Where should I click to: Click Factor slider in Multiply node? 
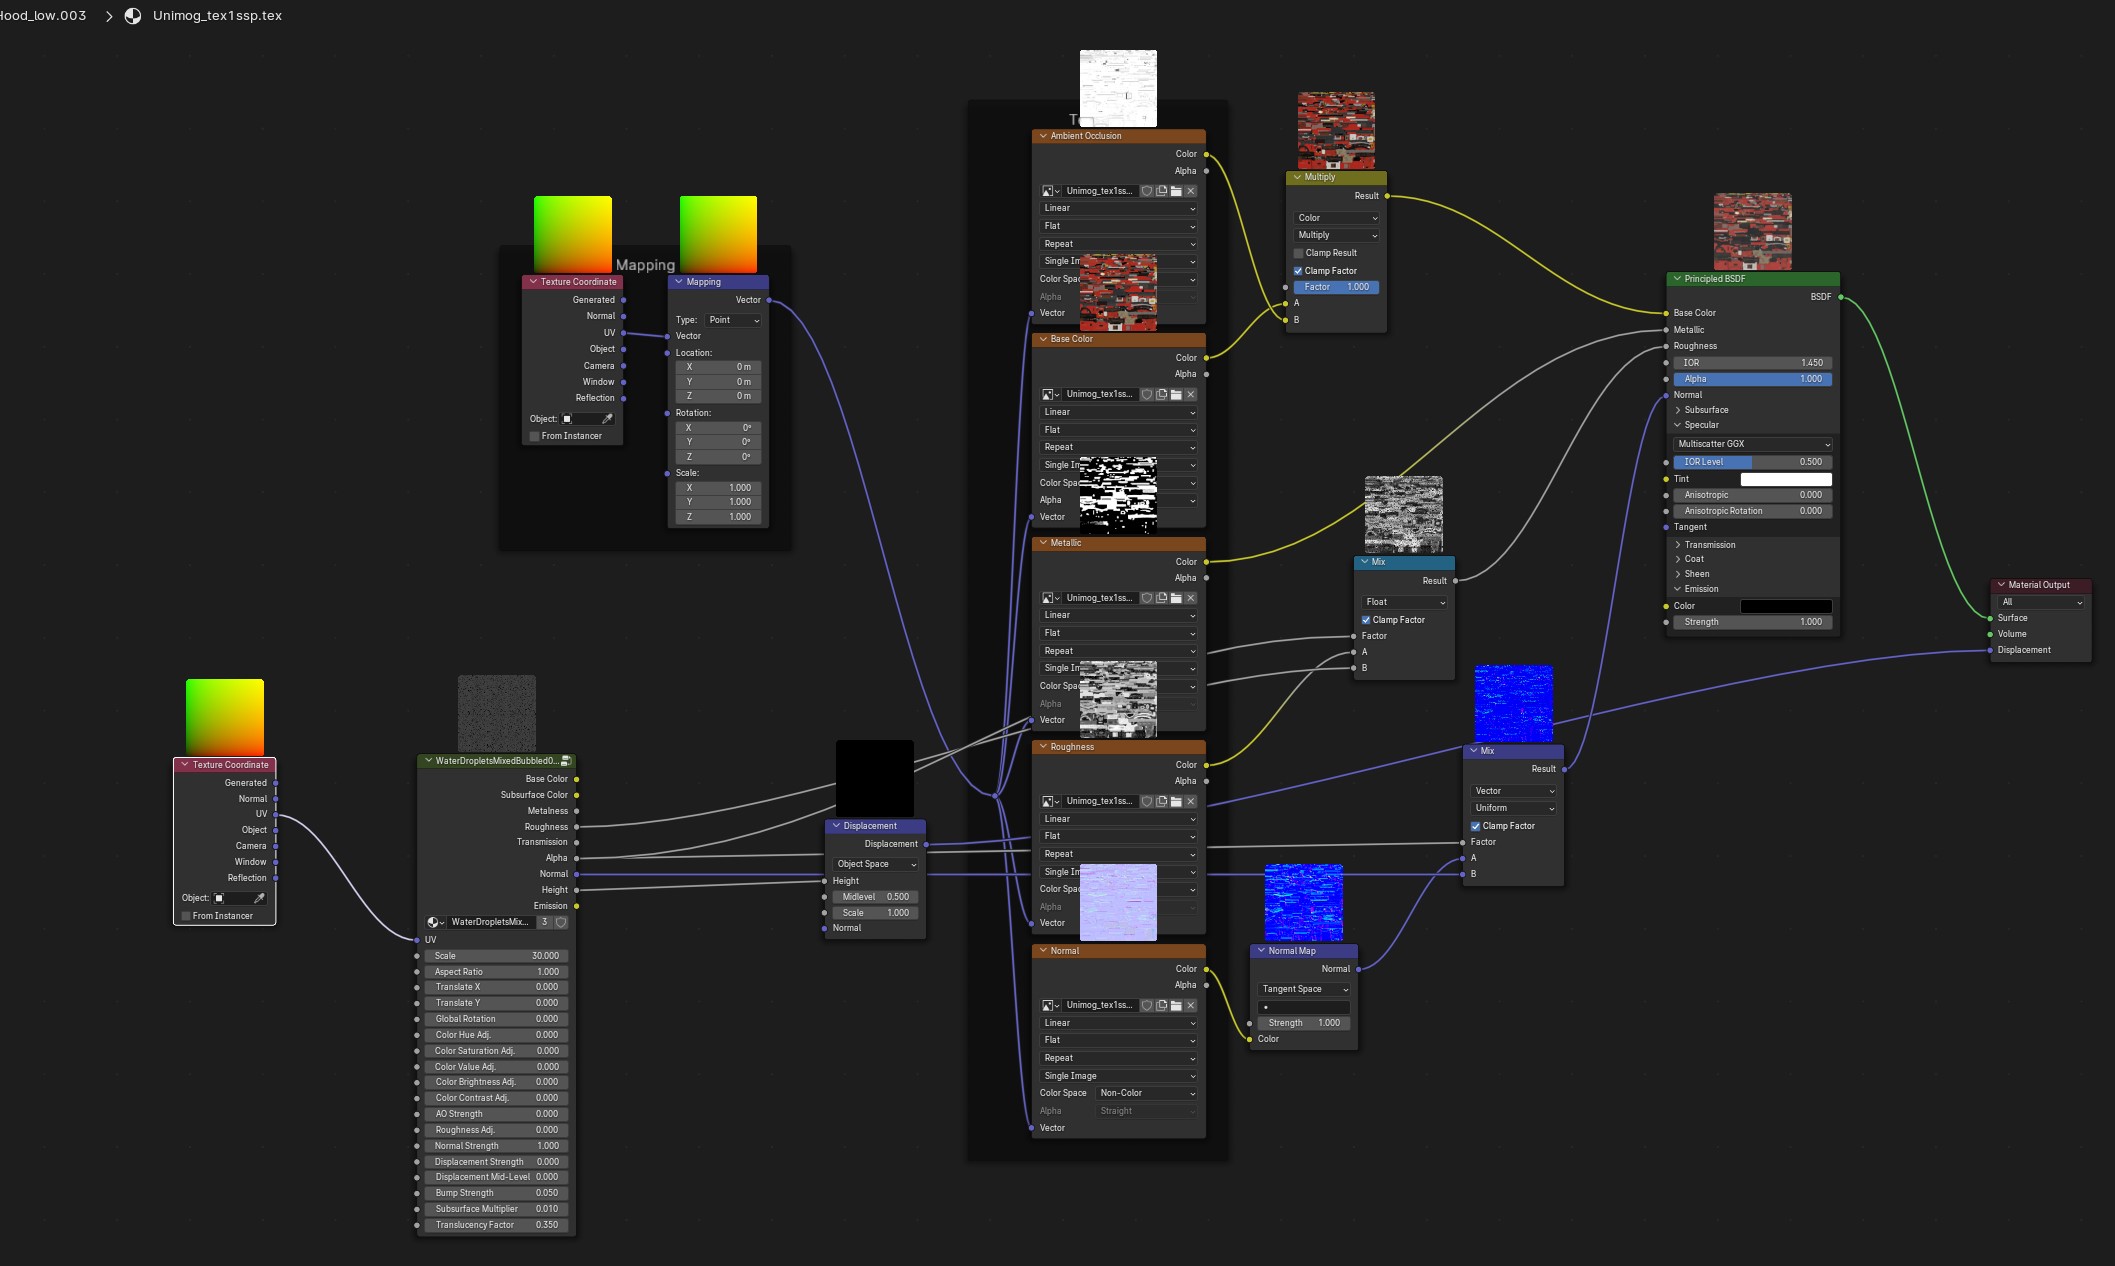[x=1336, y=287]
